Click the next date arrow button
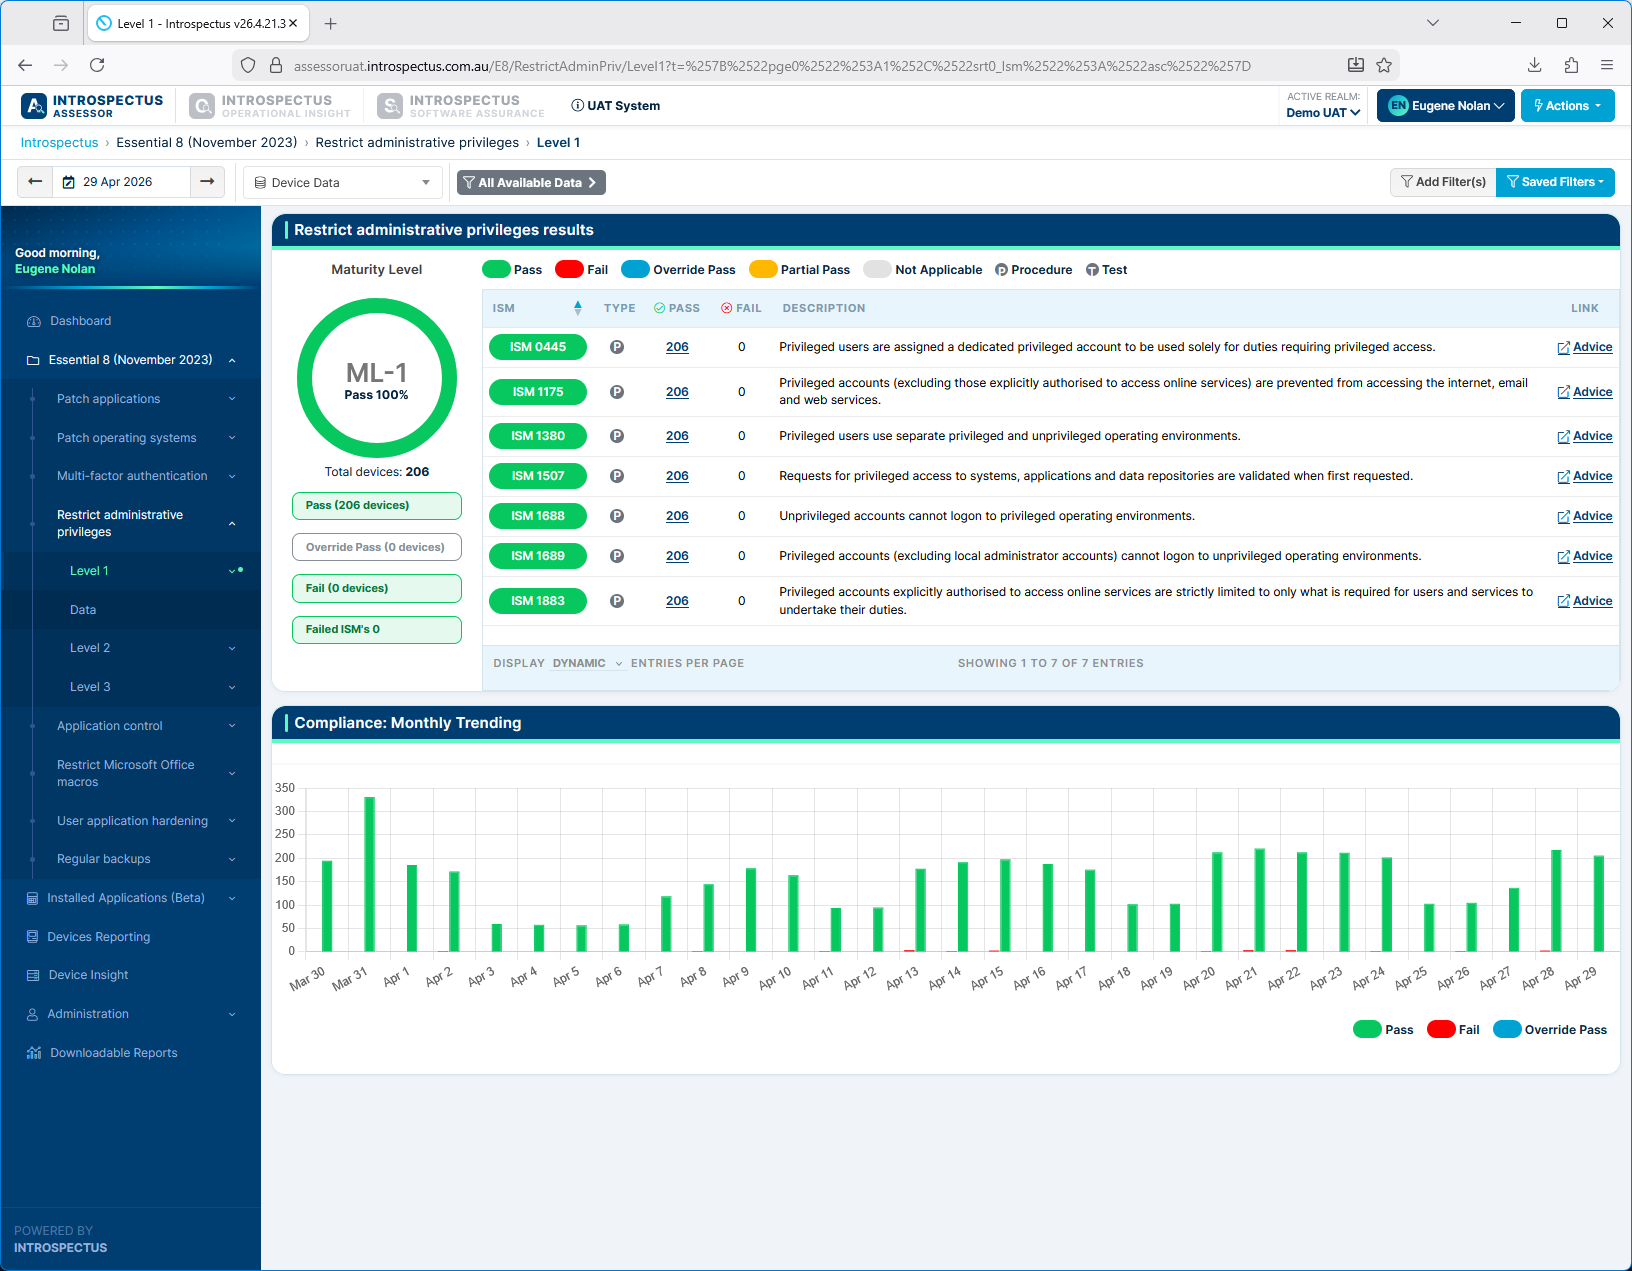This screenshot has height=1271, width=1632. 207,182
